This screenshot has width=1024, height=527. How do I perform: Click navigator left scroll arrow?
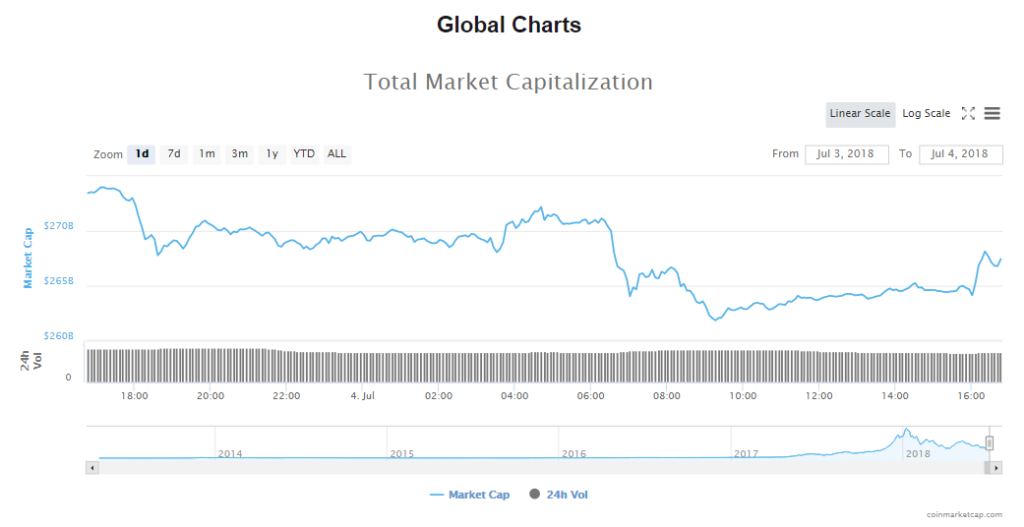(x=93, y=467)
